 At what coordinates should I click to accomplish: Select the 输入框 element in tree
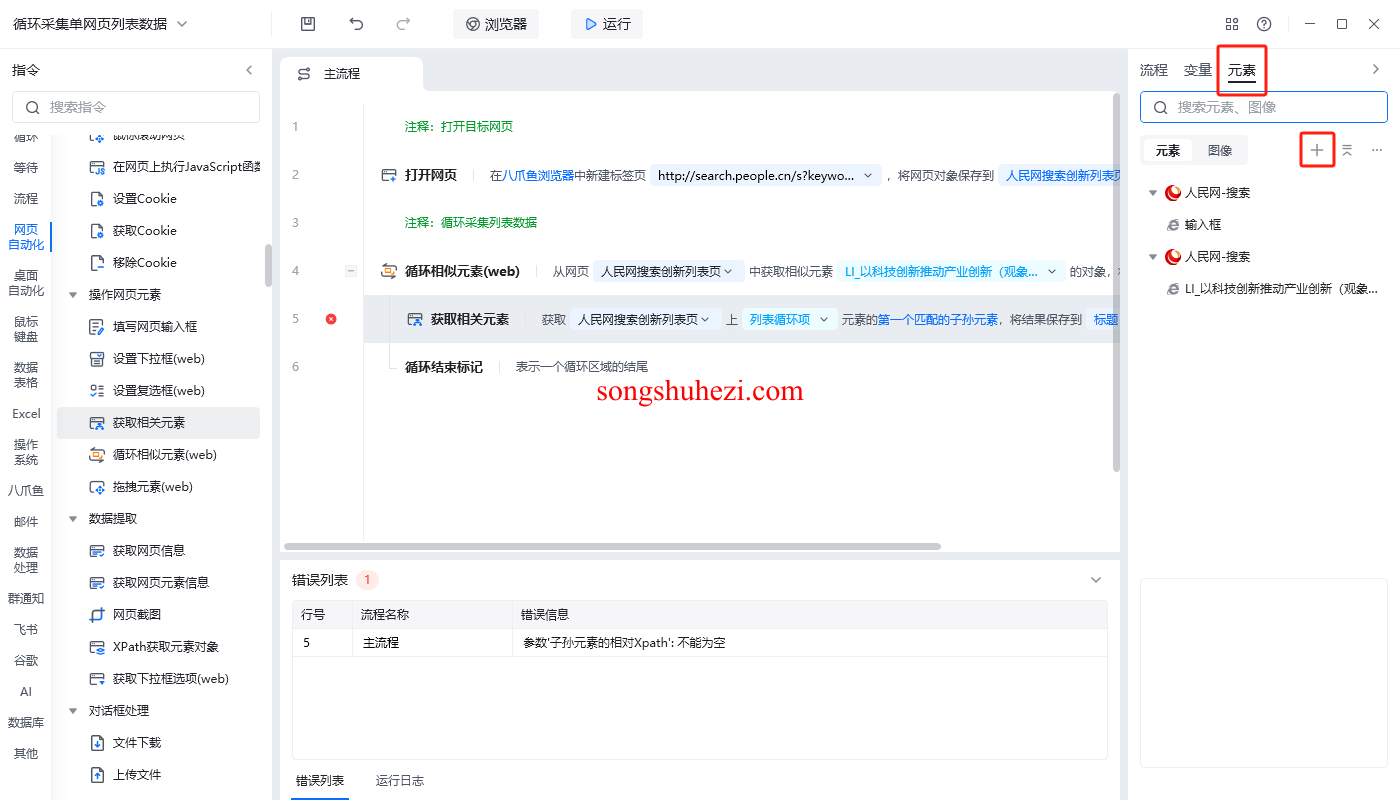1204,225
